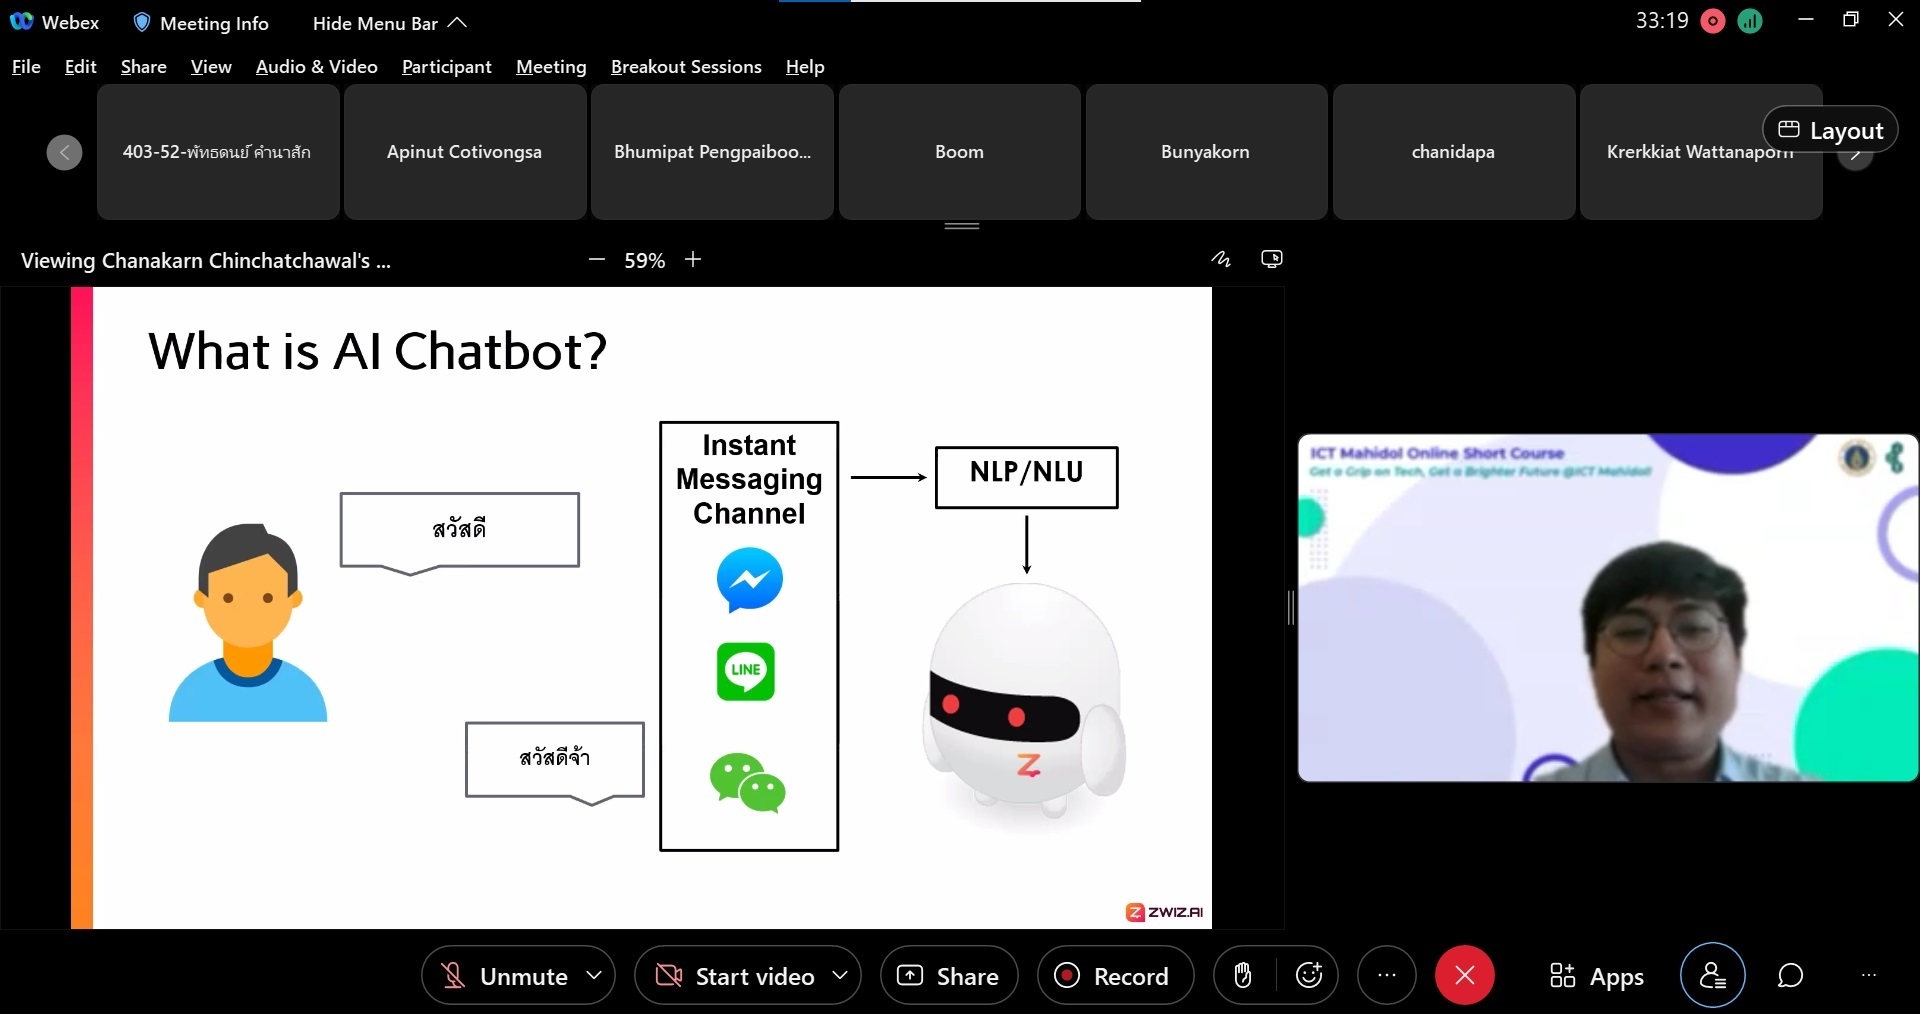Open the Breakout Sessions menu
The width and height of the screenshot is (1920, 1014).
pyautogui.click(x=686, y=67)
